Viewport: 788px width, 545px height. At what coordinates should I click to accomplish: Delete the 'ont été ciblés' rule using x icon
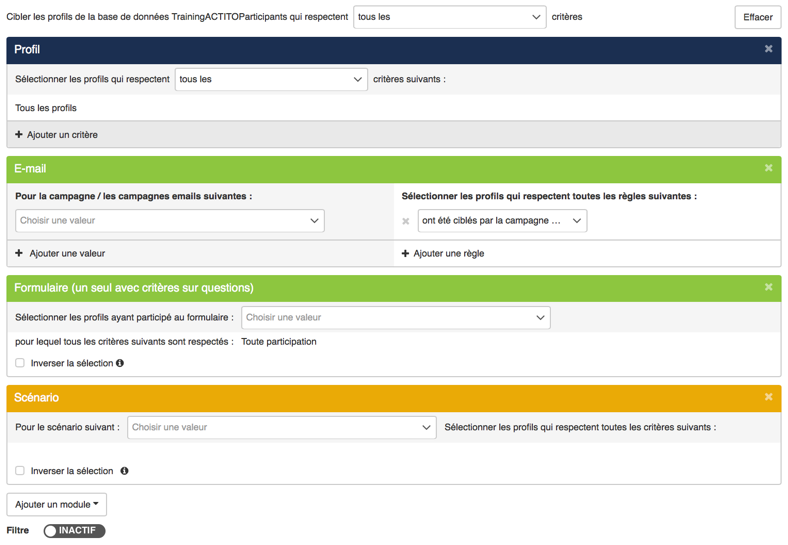click(x=406, y=221)
